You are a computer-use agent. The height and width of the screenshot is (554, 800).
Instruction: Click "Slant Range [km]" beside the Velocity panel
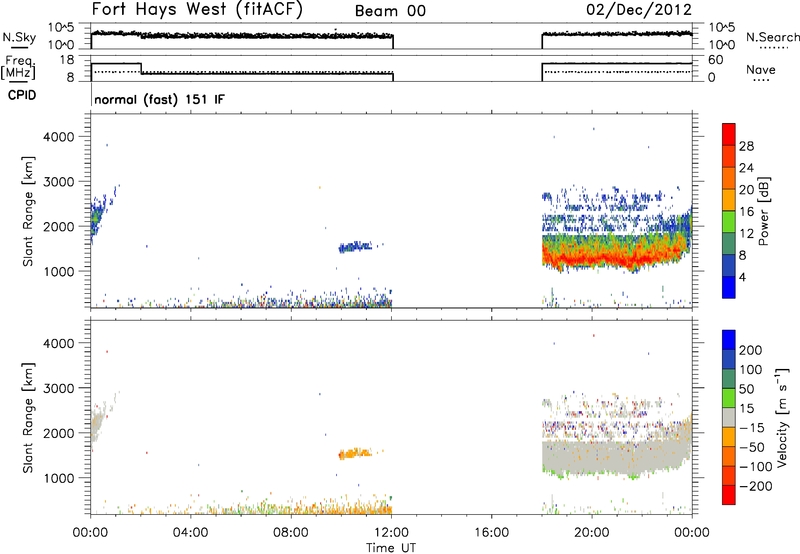[x=28, y=417]
